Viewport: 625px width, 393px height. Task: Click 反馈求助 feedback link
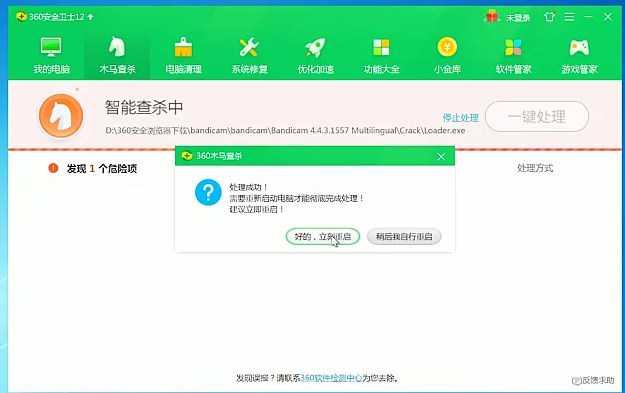pos(593,381)
